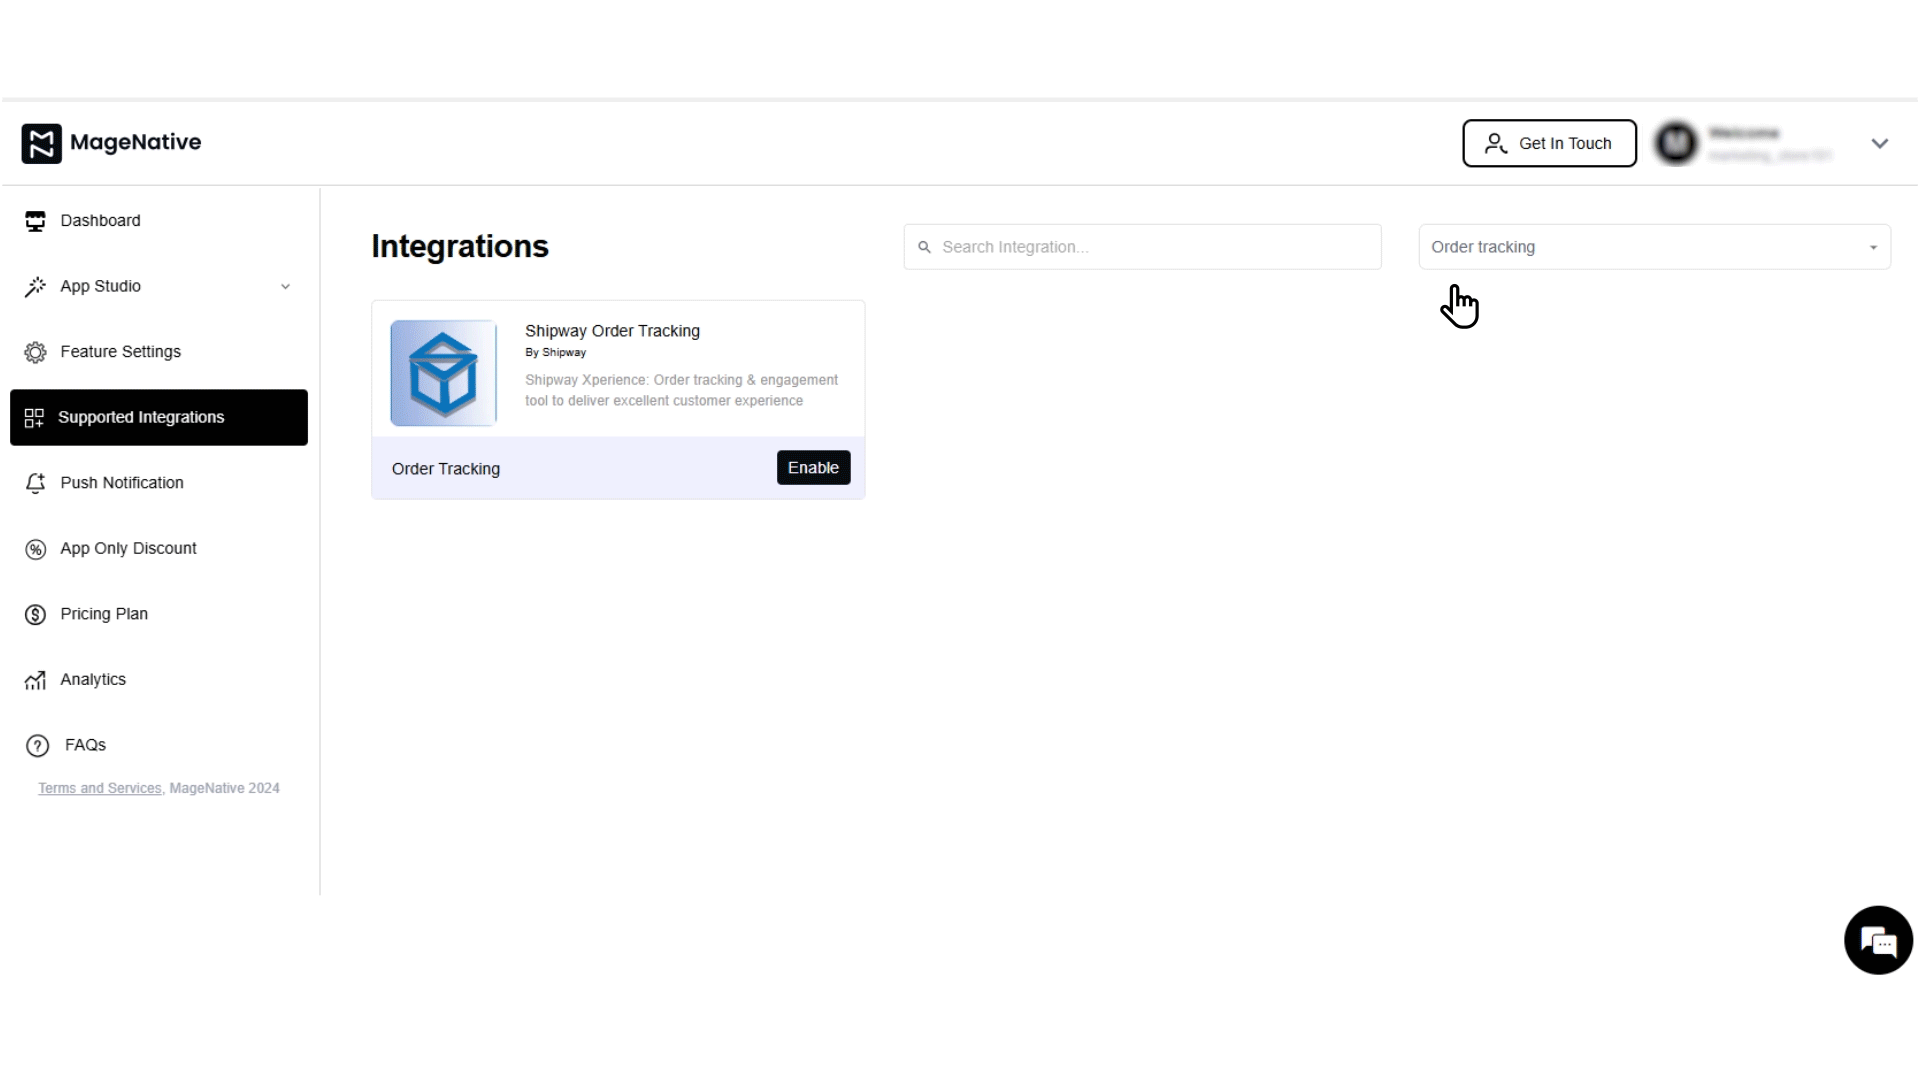The image size is (1920, 1080).
Task: Open Push Notification settings
Action: coord(120,482)
